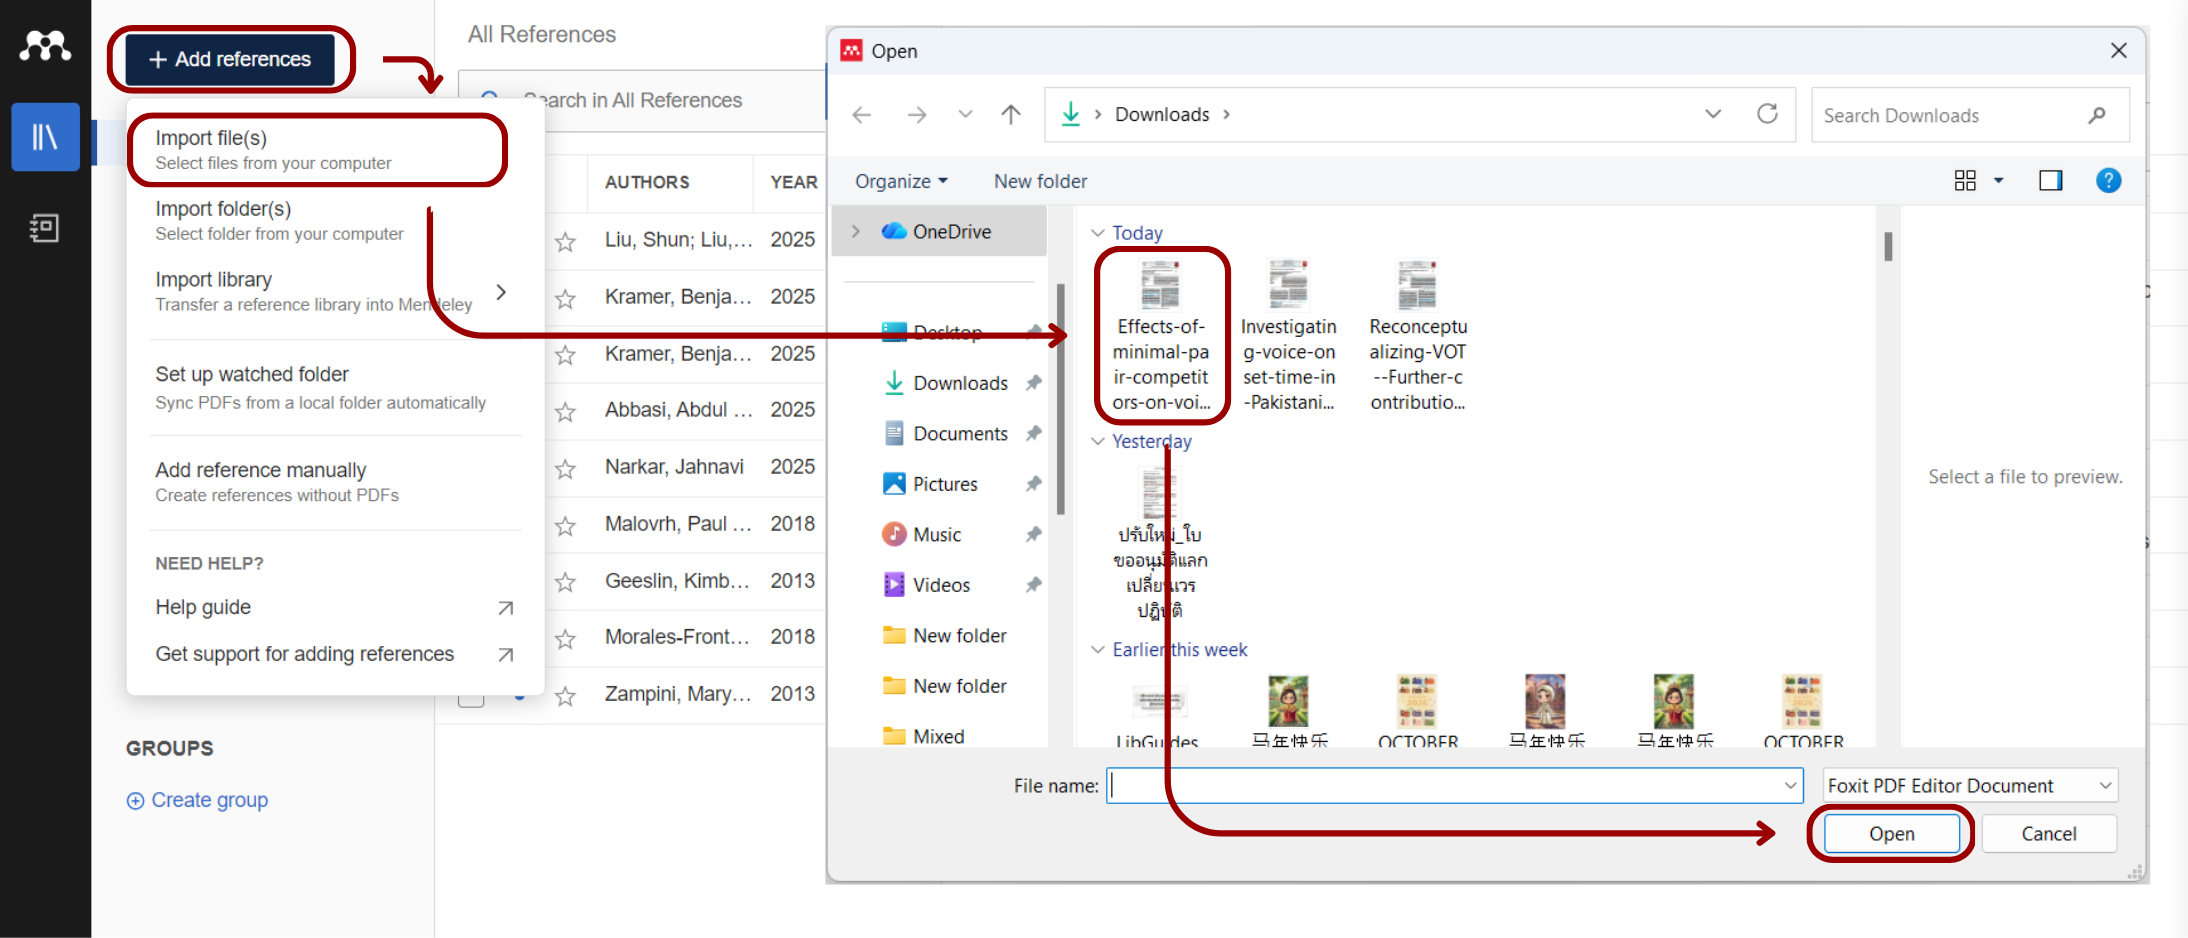2188x938 pixels.
Task: Go up one folder level
Action: 1011,115
